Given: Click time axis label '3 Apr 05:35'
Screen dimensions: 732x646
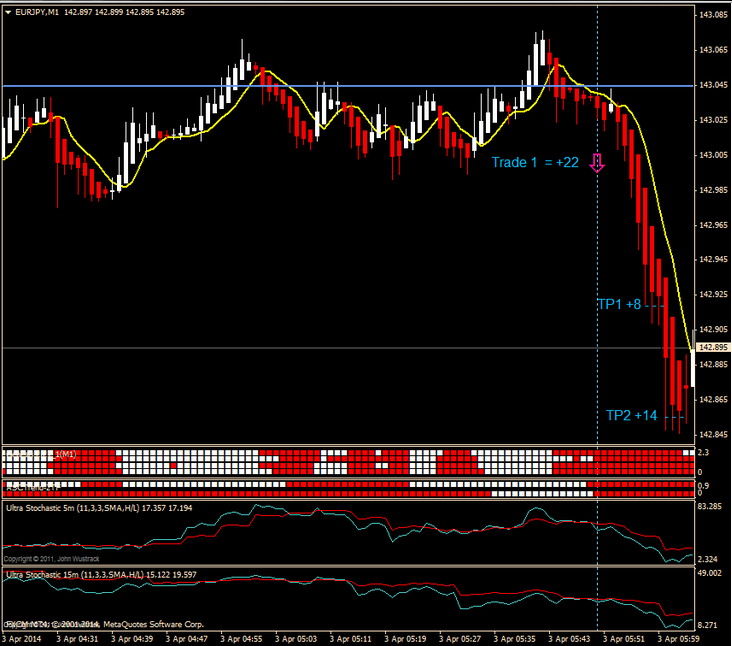Looking at the screenshot, I should coord(514,639).
